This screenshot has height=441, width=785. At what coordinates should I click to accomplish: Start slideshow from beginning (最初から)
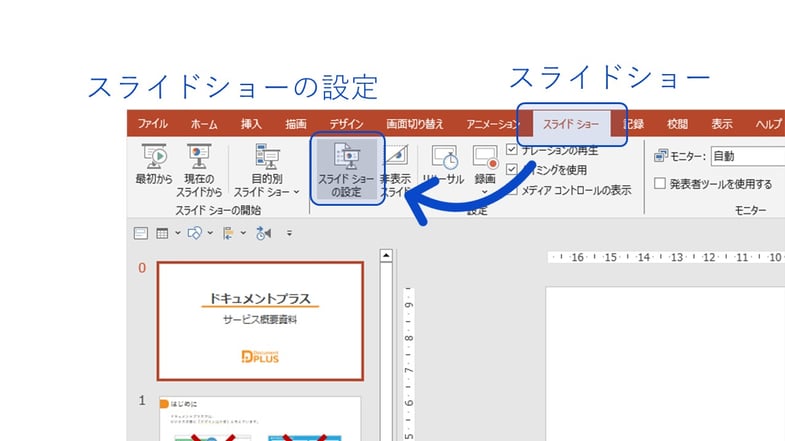[x=154, y=164]
